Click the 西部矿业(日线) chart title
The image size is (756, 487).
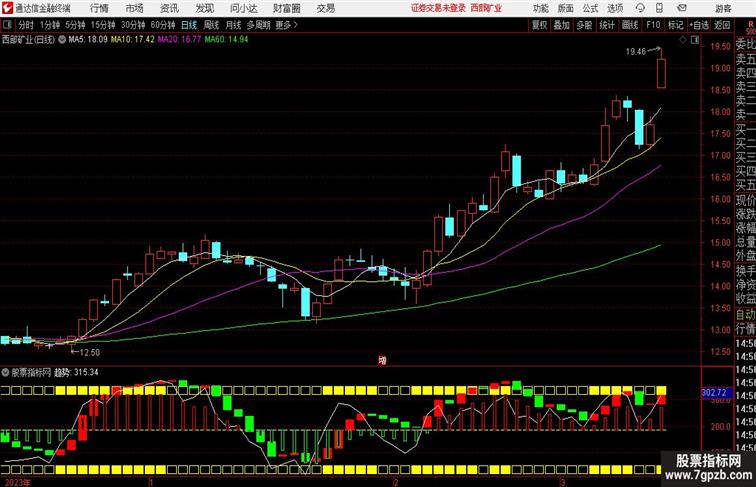[28, 40]
